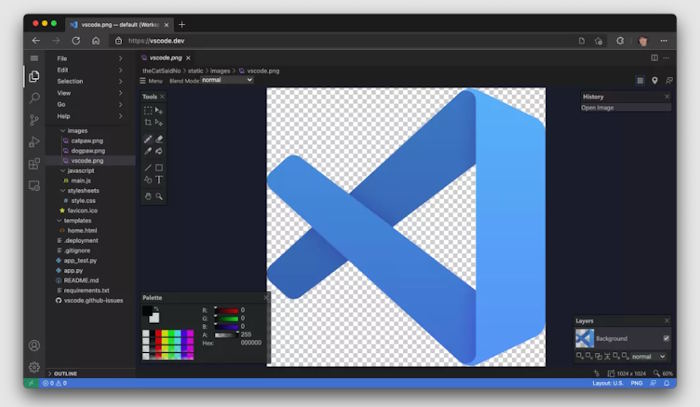Open Explorer in the activity bar
This screenshot has width=700, height=407.
click(34, 76)
